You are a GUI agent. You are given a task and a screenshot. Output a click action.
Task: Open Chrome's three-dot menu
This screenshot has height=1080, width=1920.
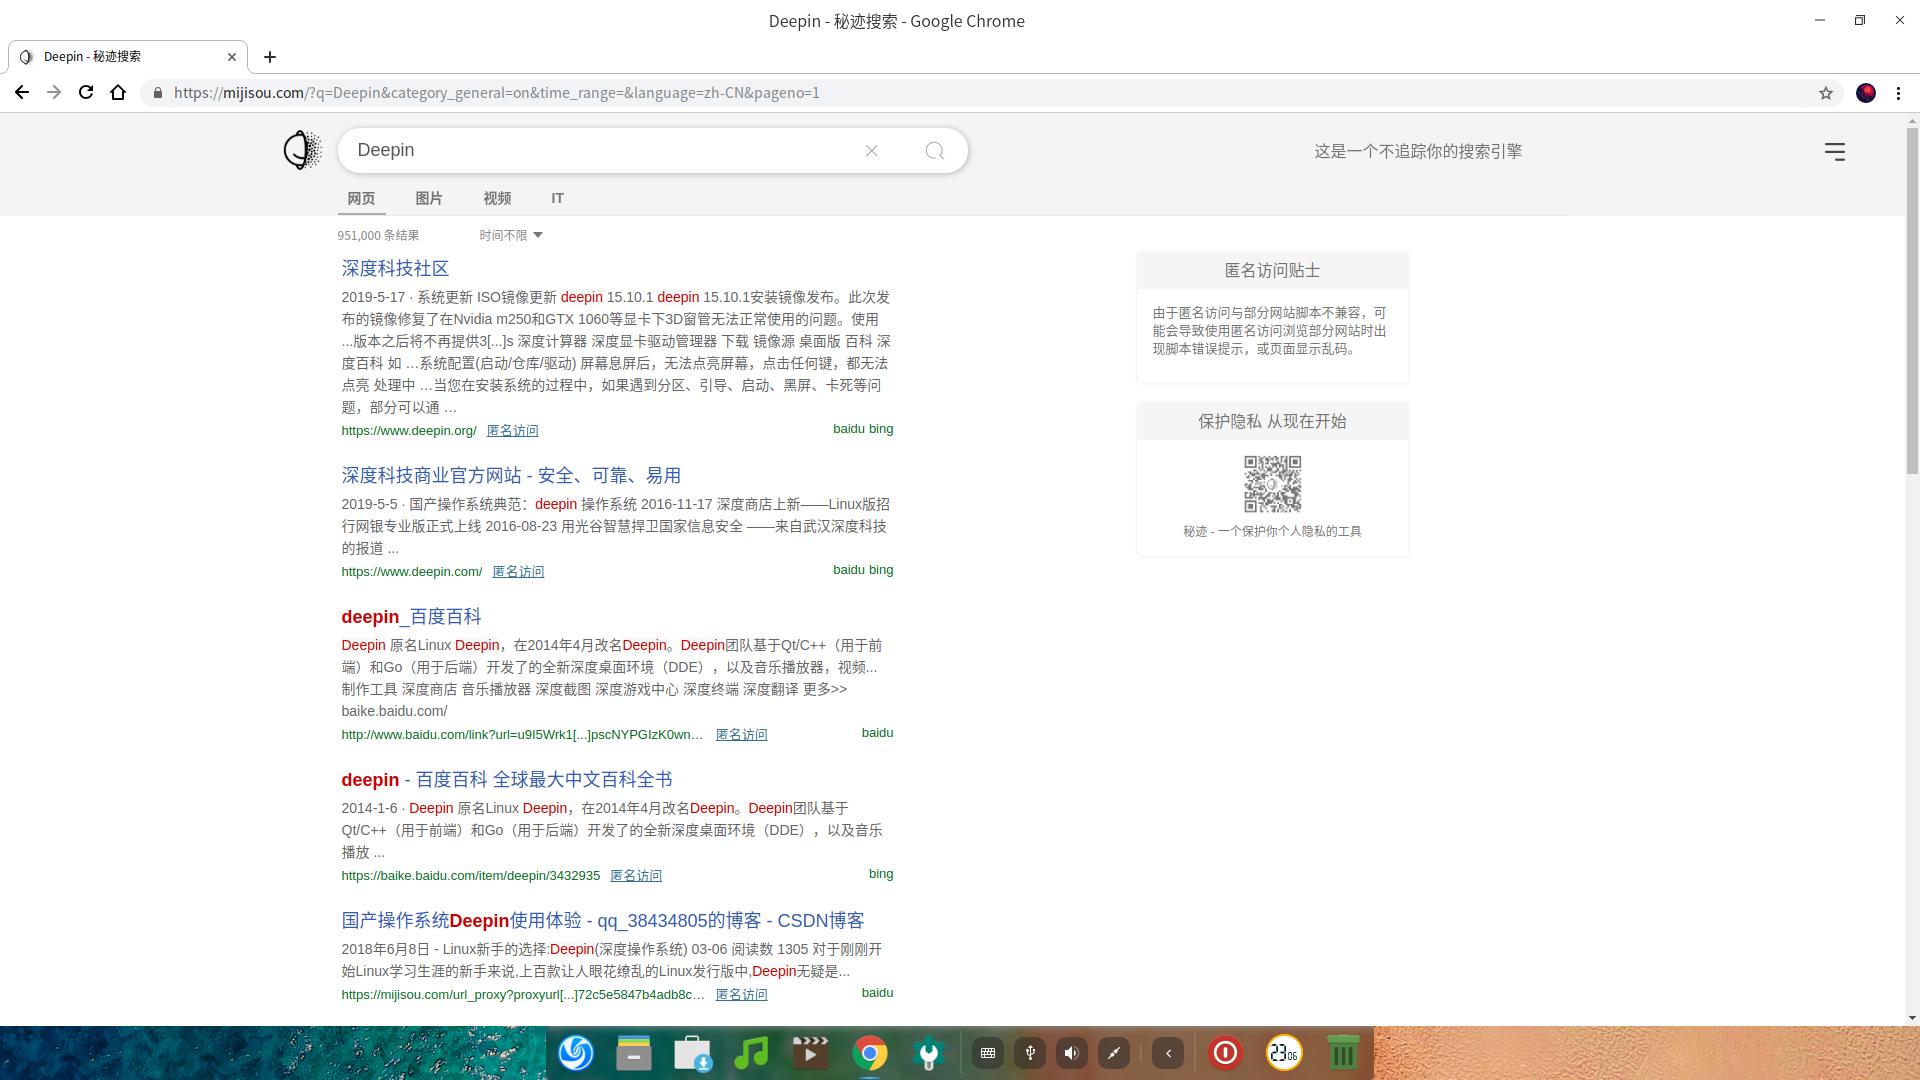click(1899, 93)
